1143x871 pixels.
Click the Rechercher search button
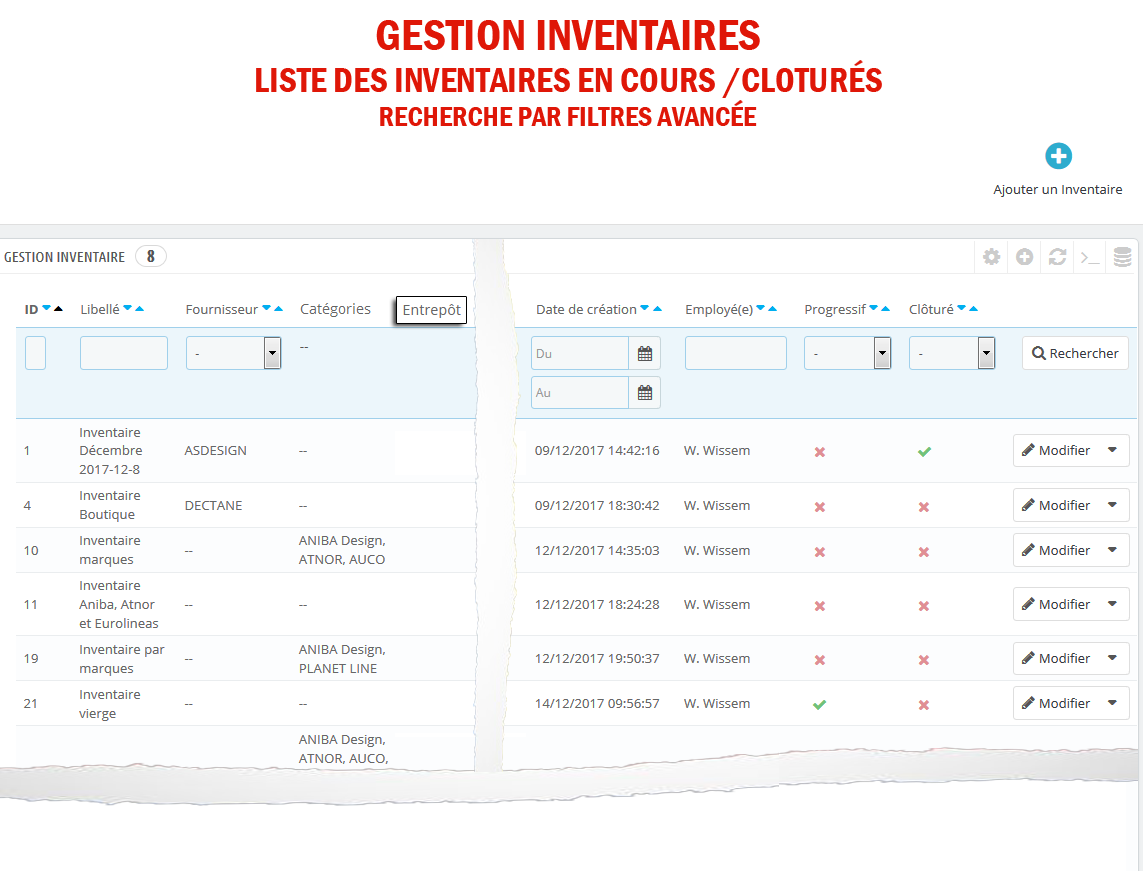pos(1075,353)
